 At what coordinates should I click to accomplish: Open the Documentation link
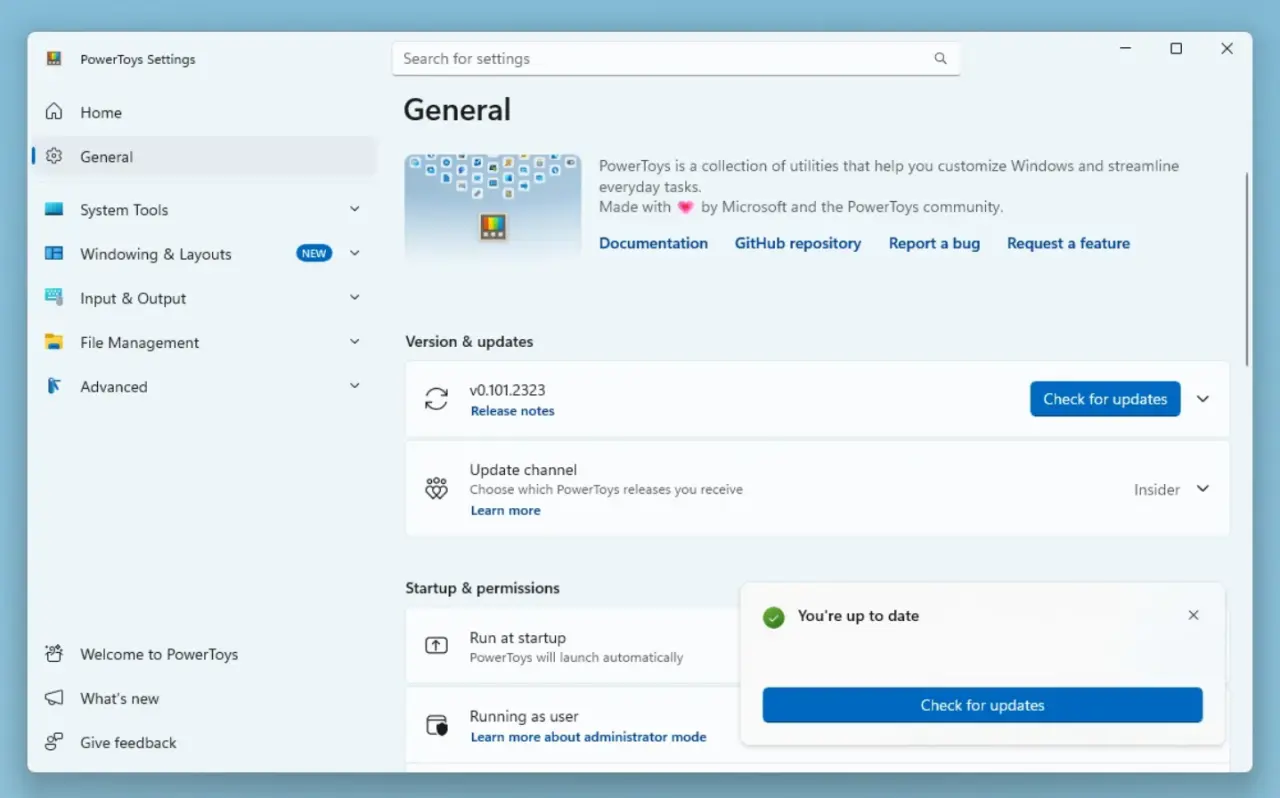(x=653, y=243)
